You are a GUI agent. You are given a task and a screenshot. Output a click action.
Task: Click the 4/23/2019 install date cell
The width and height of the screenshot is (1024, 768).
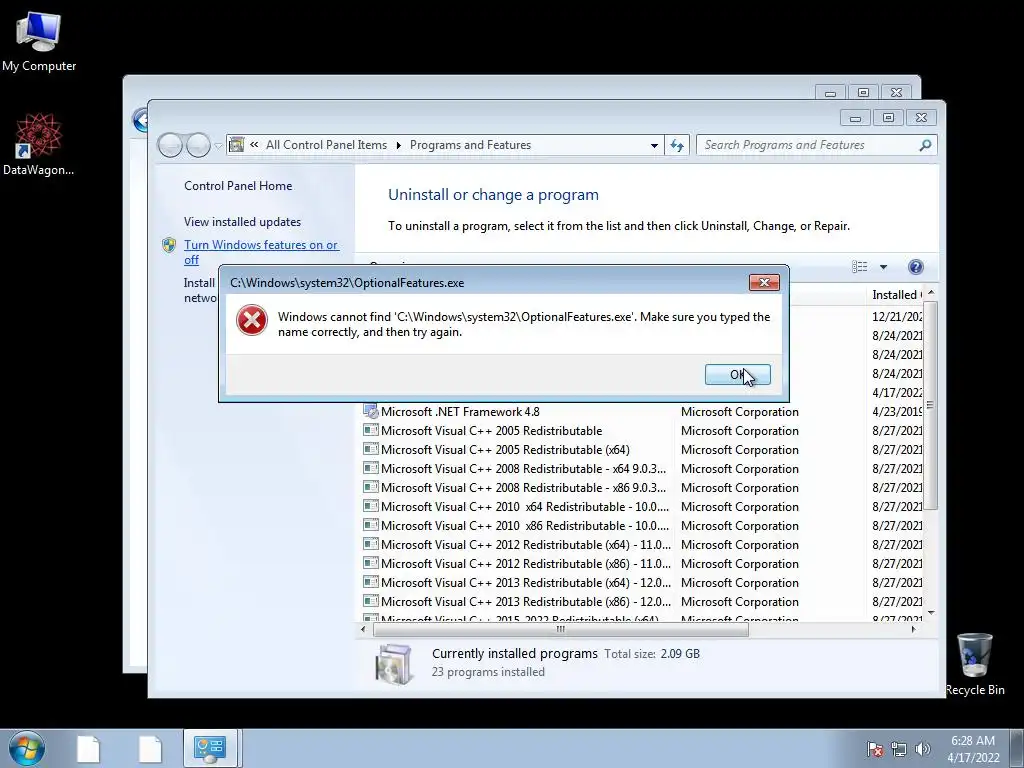[897, 411]
